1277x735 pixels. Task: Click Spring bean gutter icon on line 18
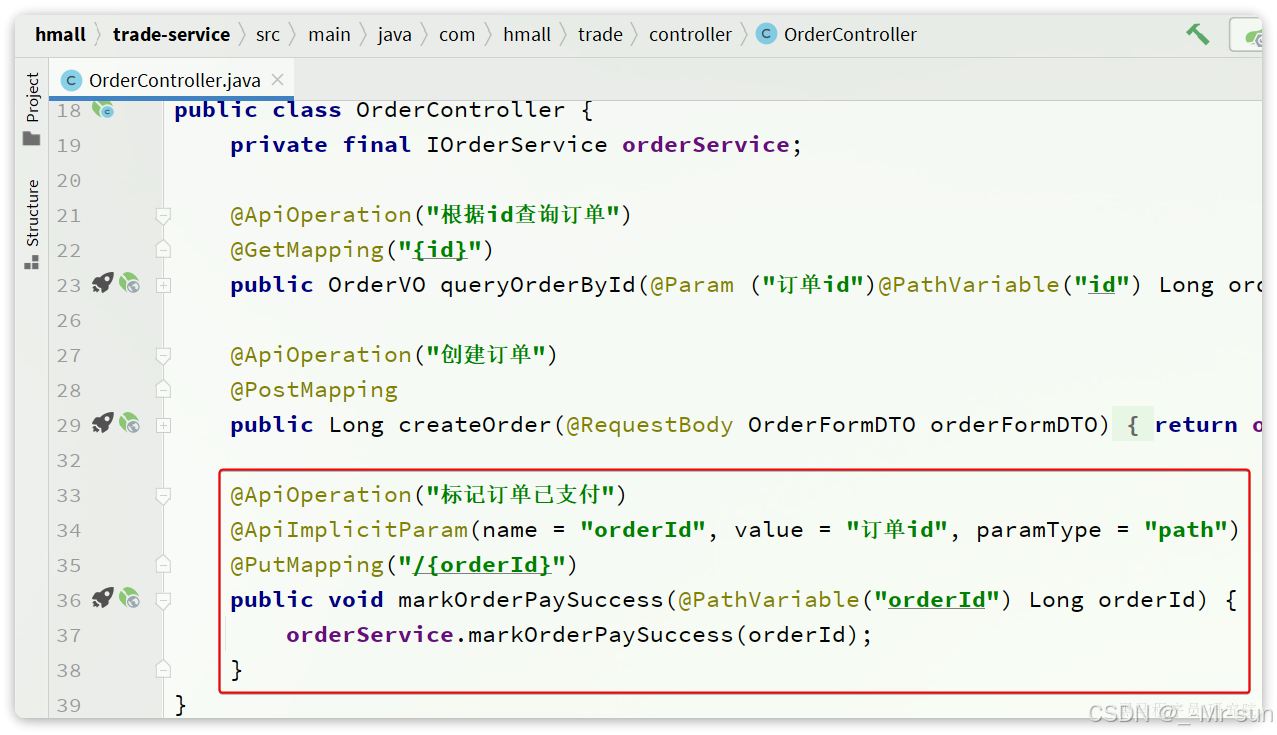pyautogui.click(x=103, y=110)
